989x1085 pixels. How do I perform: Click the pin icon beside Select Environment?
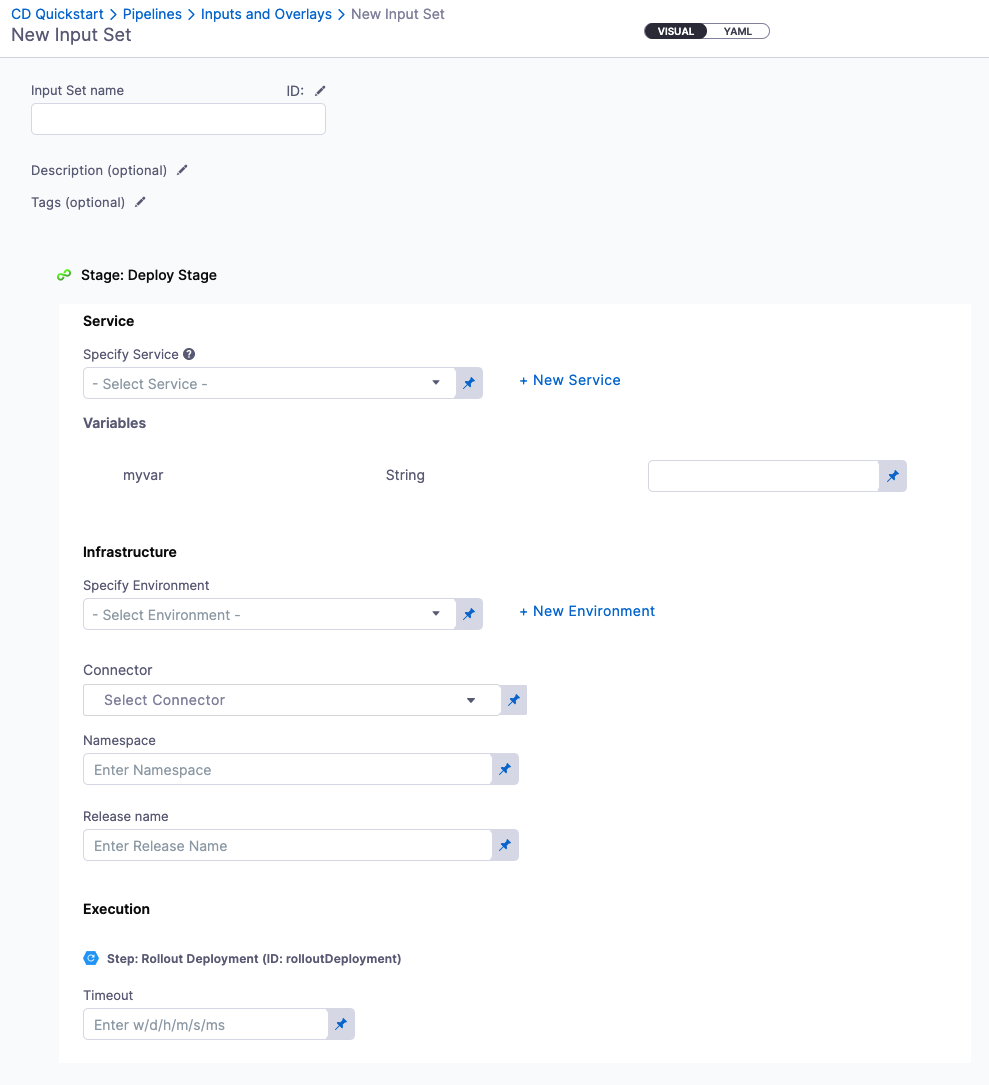click(469, 615)
